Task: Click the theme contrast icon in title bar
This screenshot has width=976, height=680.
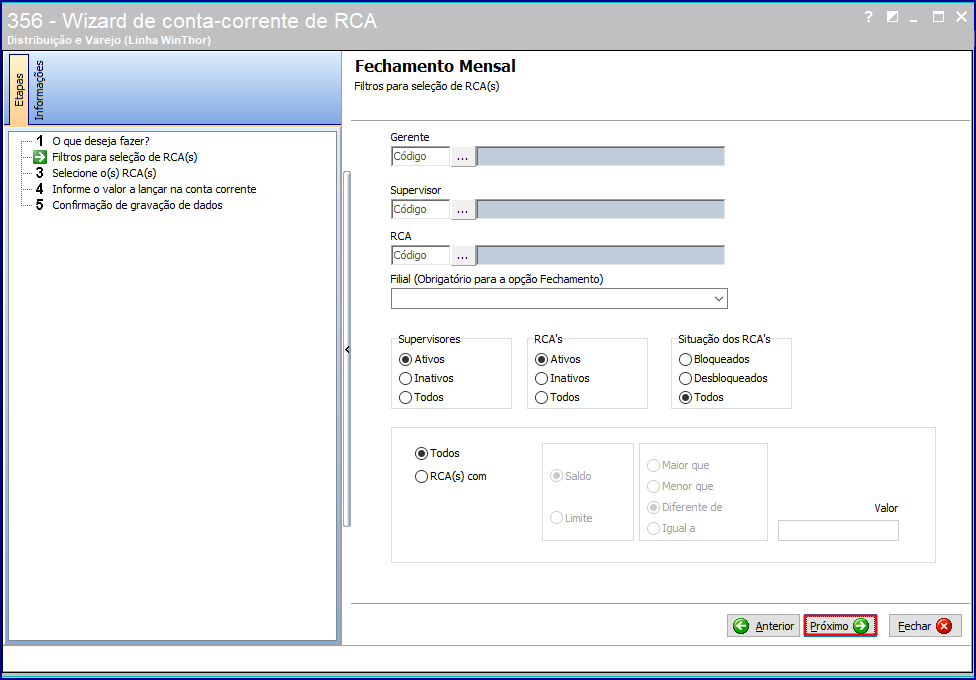Action: 892,17
